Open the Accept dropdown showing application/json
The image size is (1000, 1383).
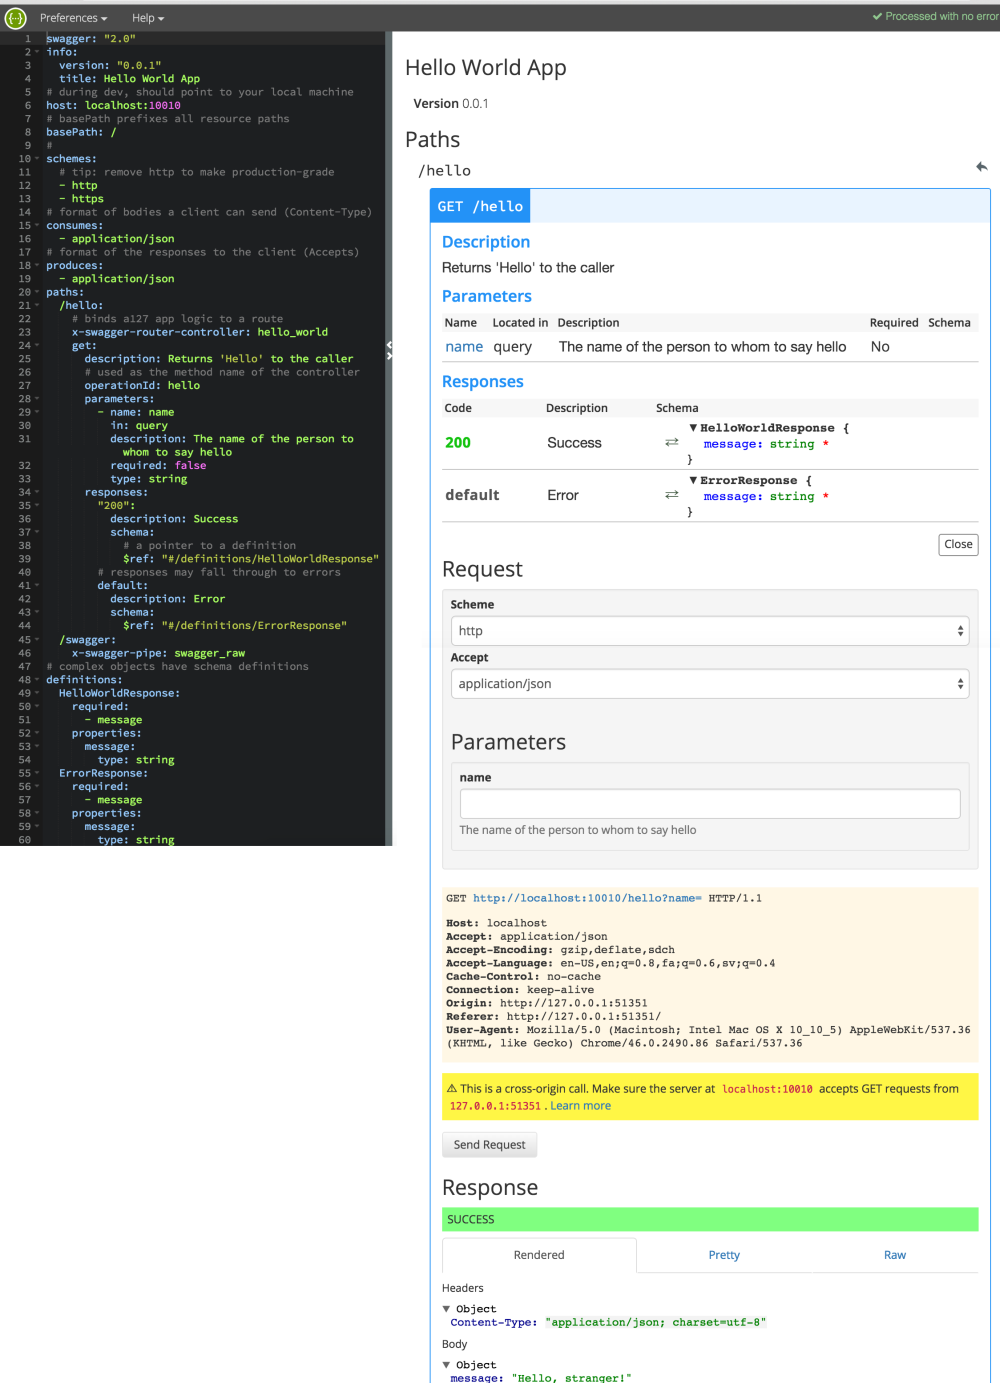709,684
